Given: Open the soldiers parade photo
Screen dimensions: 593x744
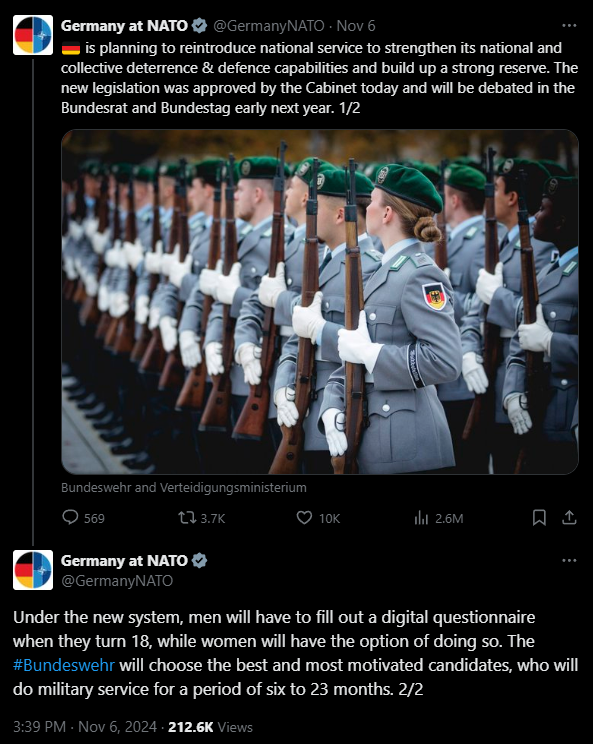Looking at the screenshot, I should (320, 302).
